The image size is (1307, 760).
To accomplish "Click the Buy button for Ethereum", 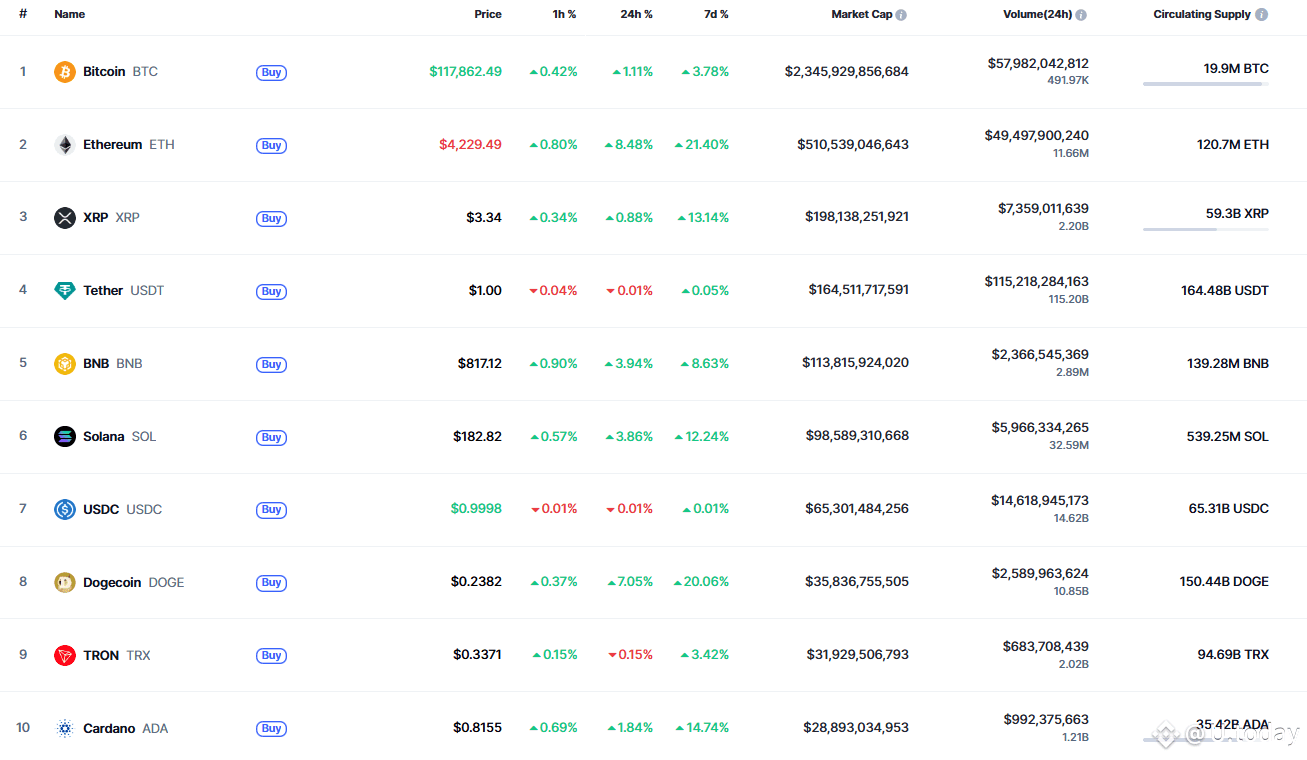I will pyautogui.click(x=271, y=145).
